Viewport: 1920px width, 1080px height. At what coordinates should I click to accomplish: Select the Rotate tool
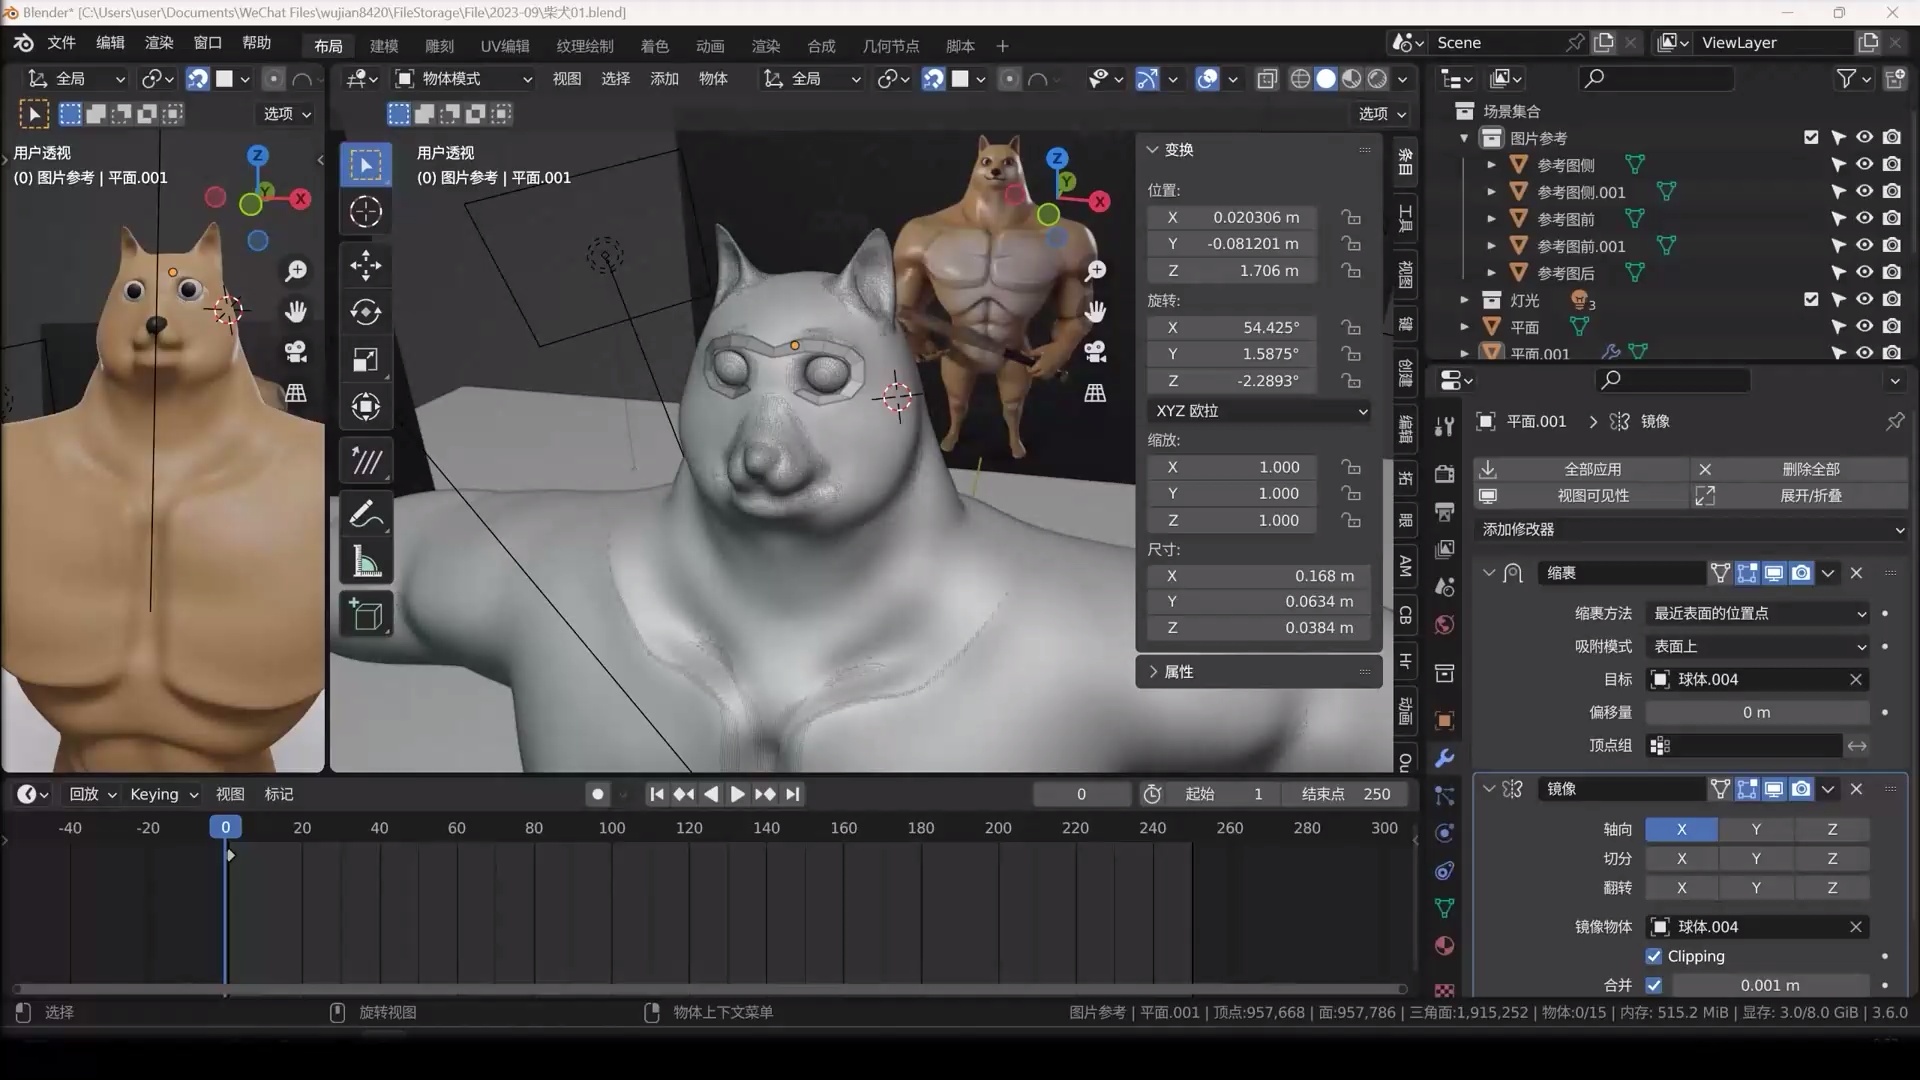(365, 312)
